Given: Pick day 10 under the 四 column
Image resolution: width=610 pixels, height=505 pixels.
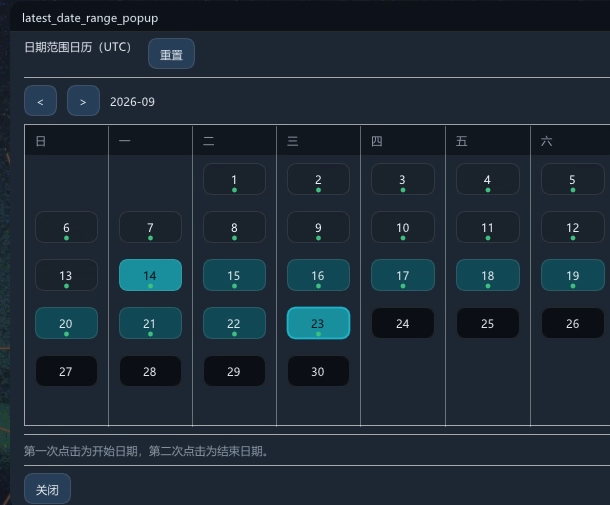Looking at the screenshot, I should pos(403,227).
